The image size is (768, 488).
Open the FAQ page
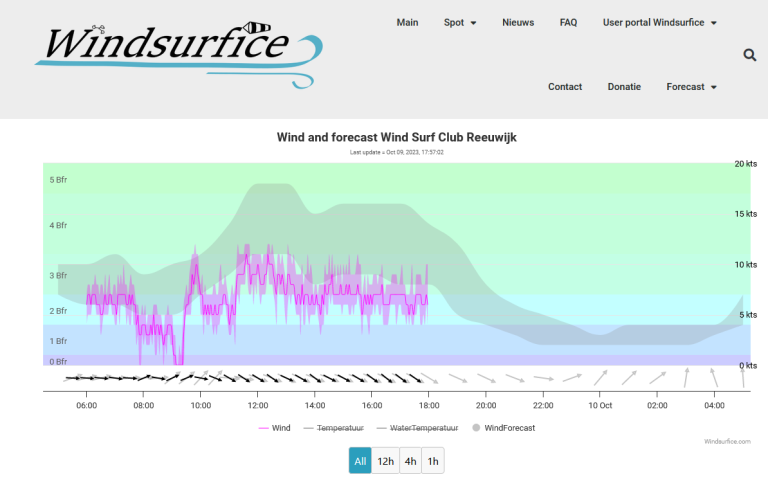click(568, 22)
